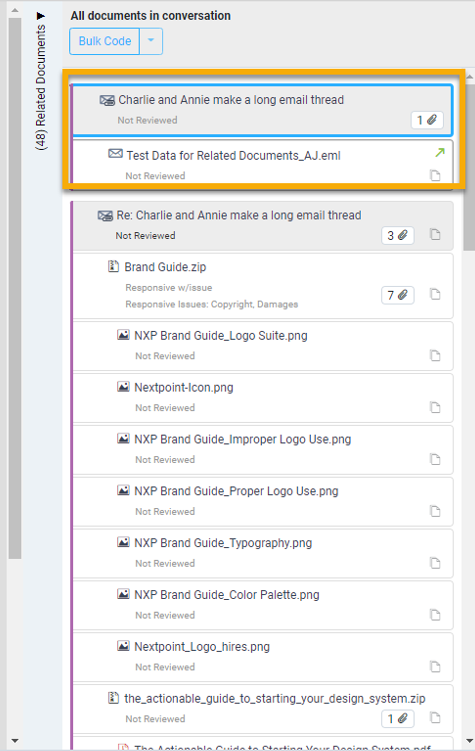Image resolution: width=475 pixels, height=751 pixels.
Task: Expand the 7 attachments badge on Brand Guide.zip
Action: tap(397, 295)
